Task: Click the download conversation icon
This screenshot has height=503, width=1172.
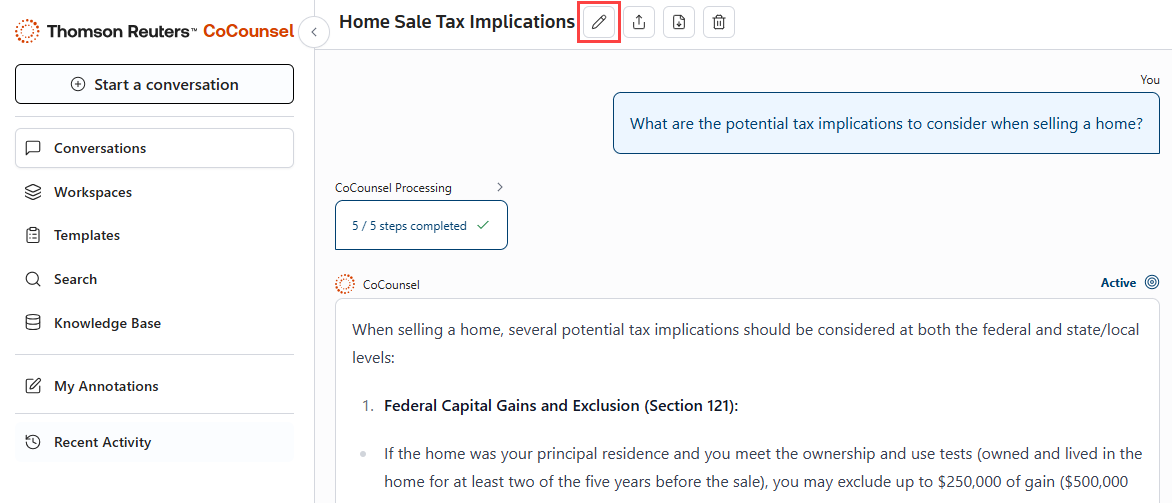Action: 679,22
